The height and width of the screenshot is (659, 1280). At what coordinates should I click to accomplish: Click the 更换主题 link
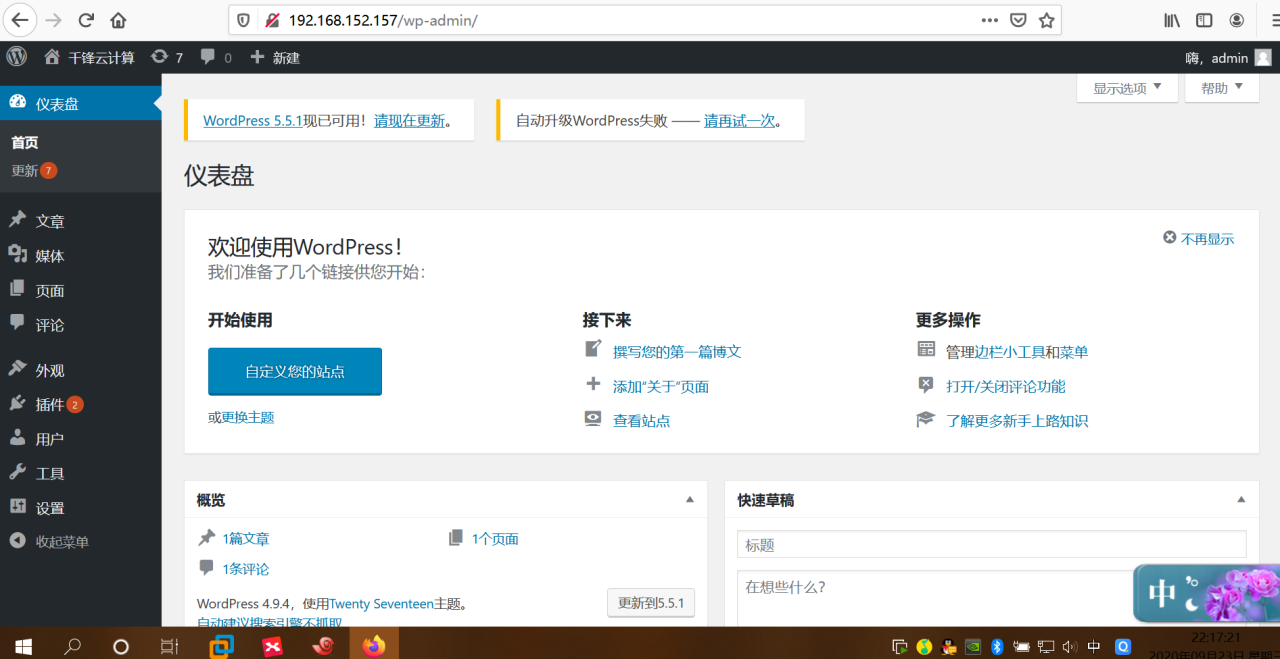point(248,417)
